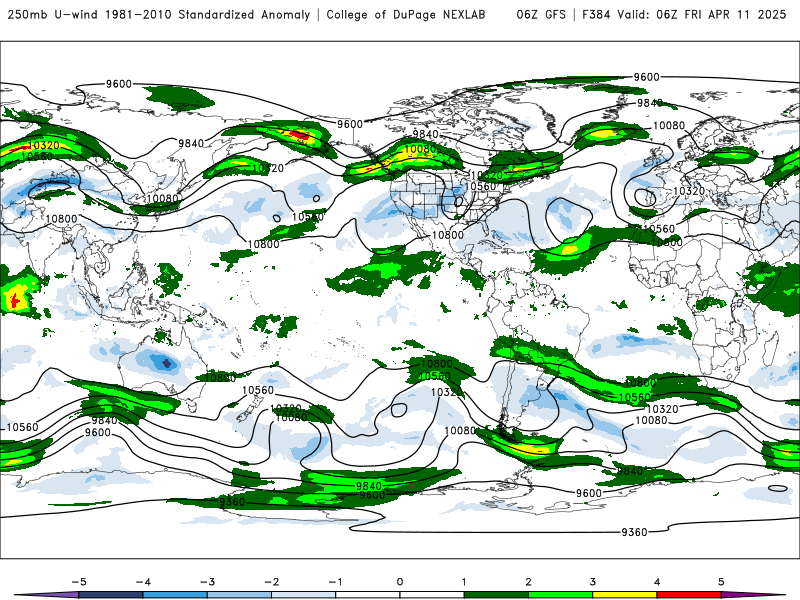Click the 10800 contour label over Mexico
The width and height of the screenshot is (800, 600).
click(448, 235)
